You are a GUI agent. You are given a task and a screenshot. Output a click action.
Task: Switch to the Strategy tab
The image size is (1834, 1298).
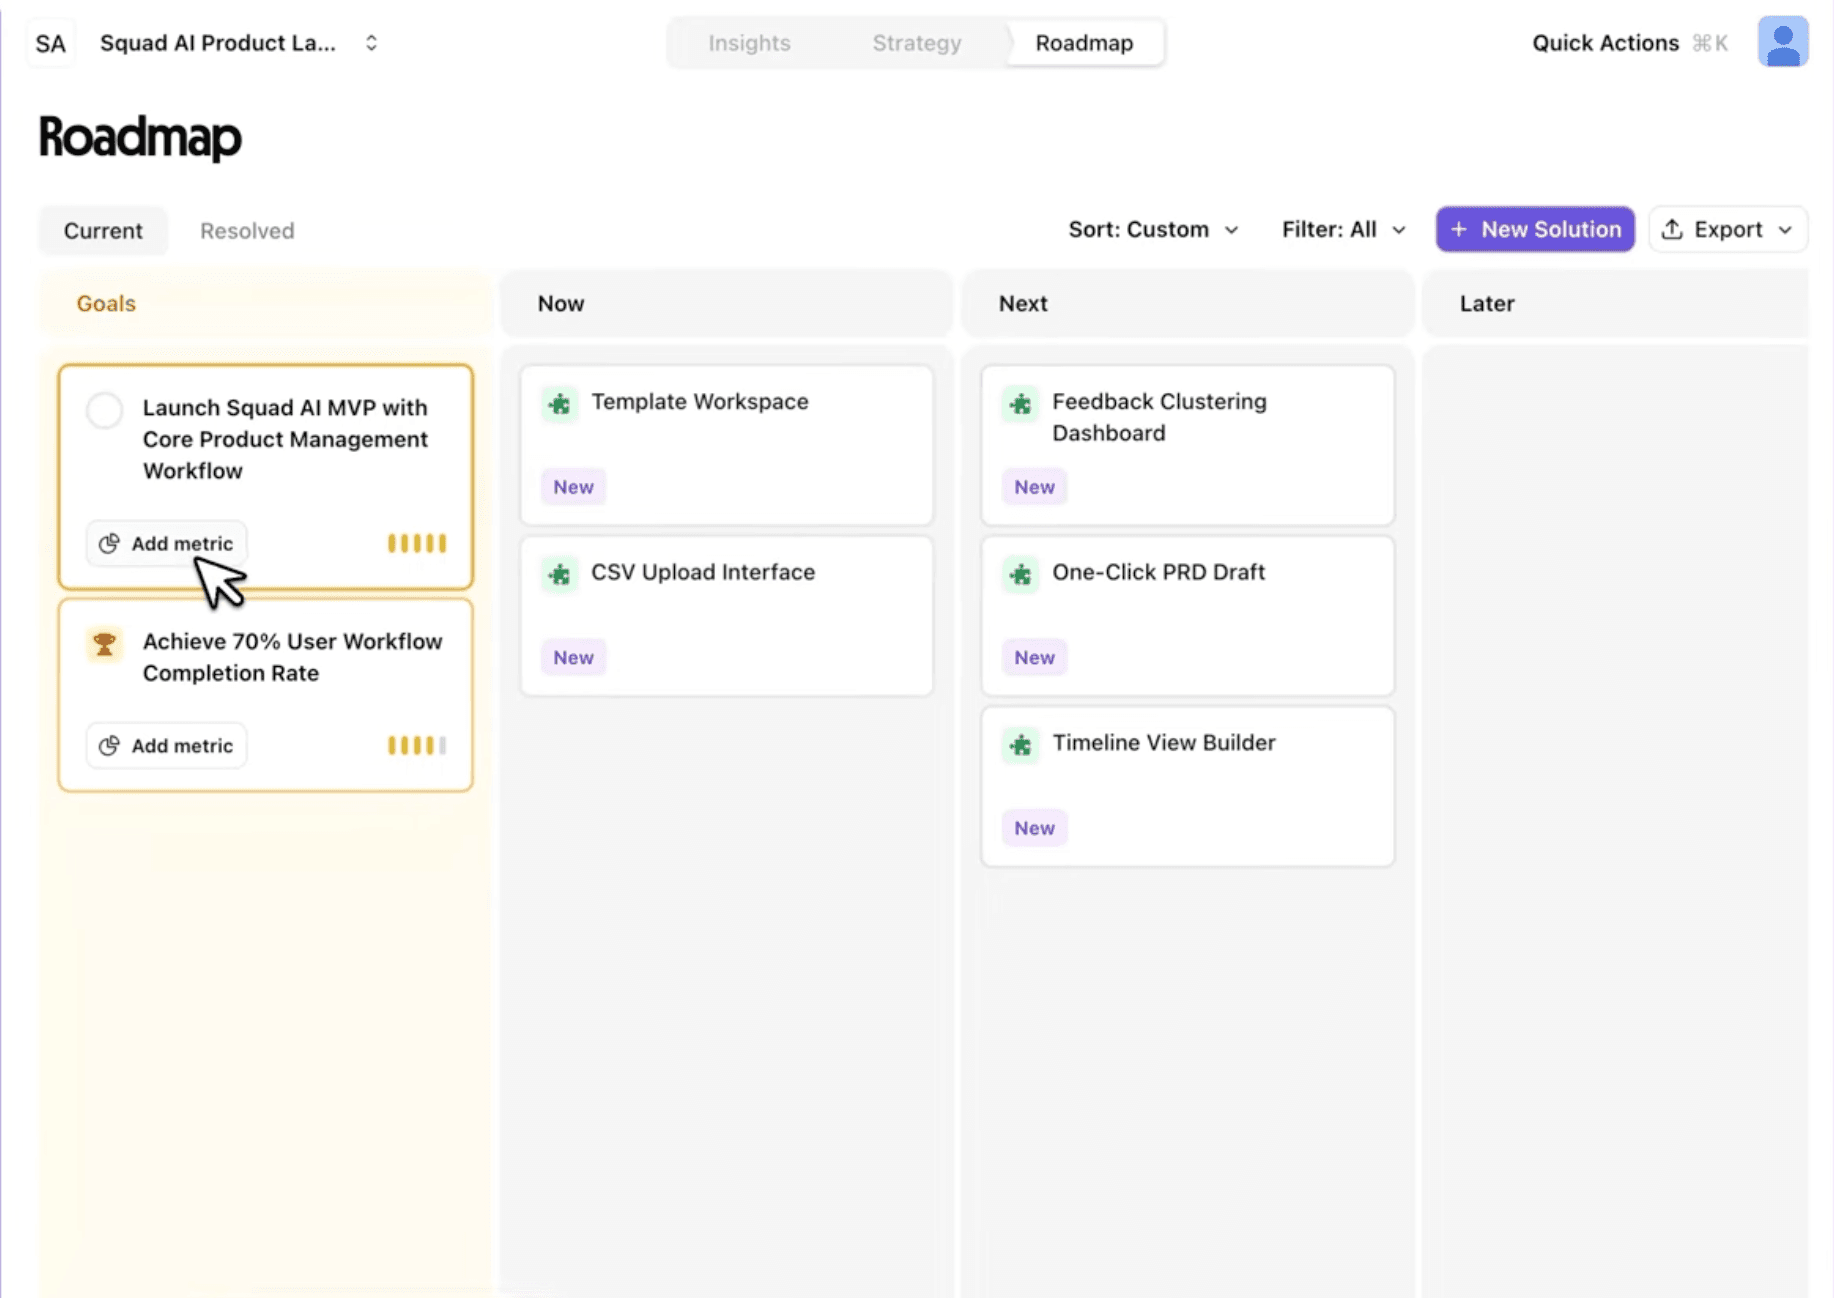(x=916, y=43)
